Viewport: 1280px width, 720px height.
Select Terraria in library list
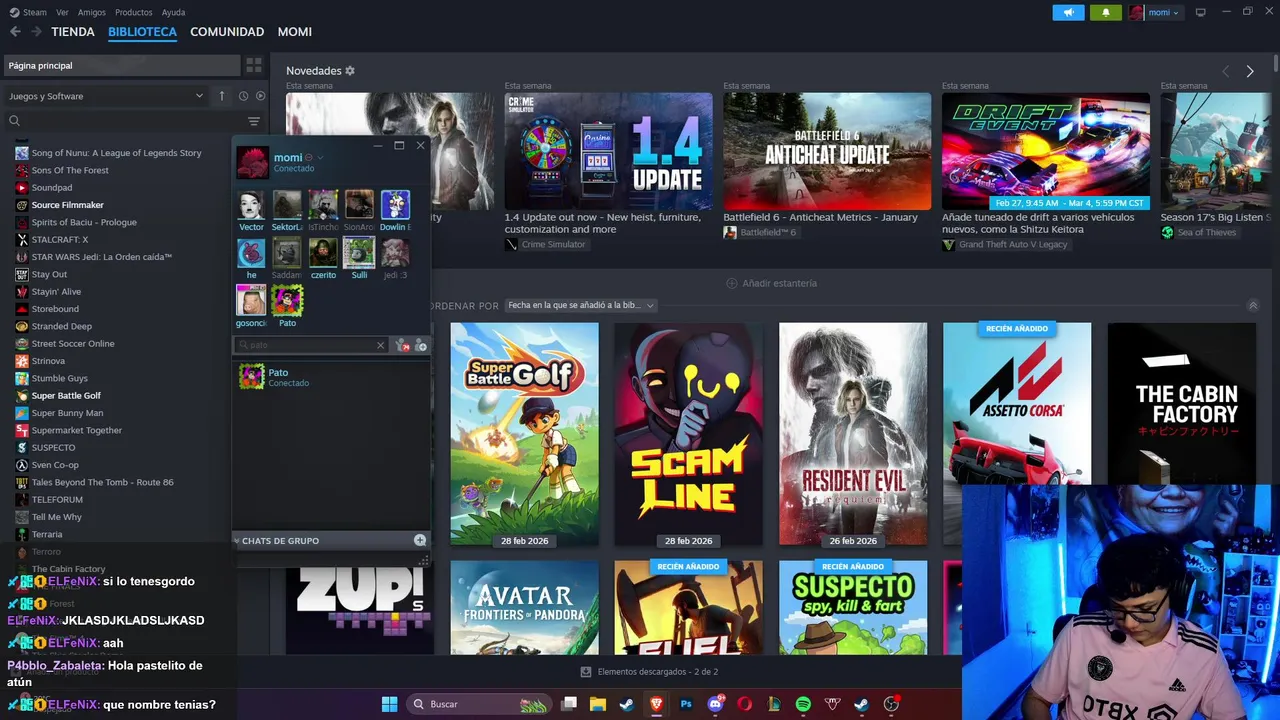click(x=46, y=534)
